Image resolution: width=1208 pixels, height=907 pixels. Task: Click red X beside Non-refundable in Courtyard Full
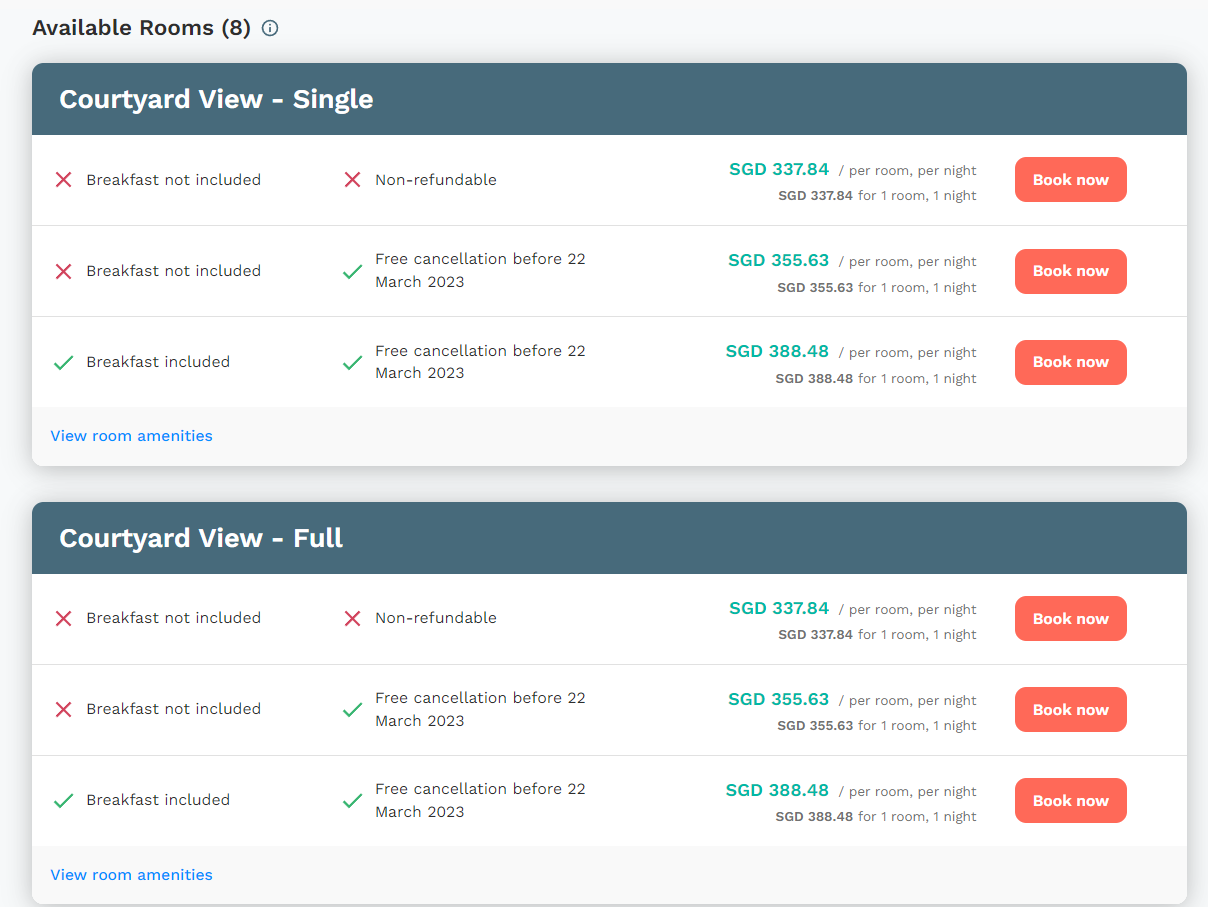pyautogui.click(x=352, y=618)
